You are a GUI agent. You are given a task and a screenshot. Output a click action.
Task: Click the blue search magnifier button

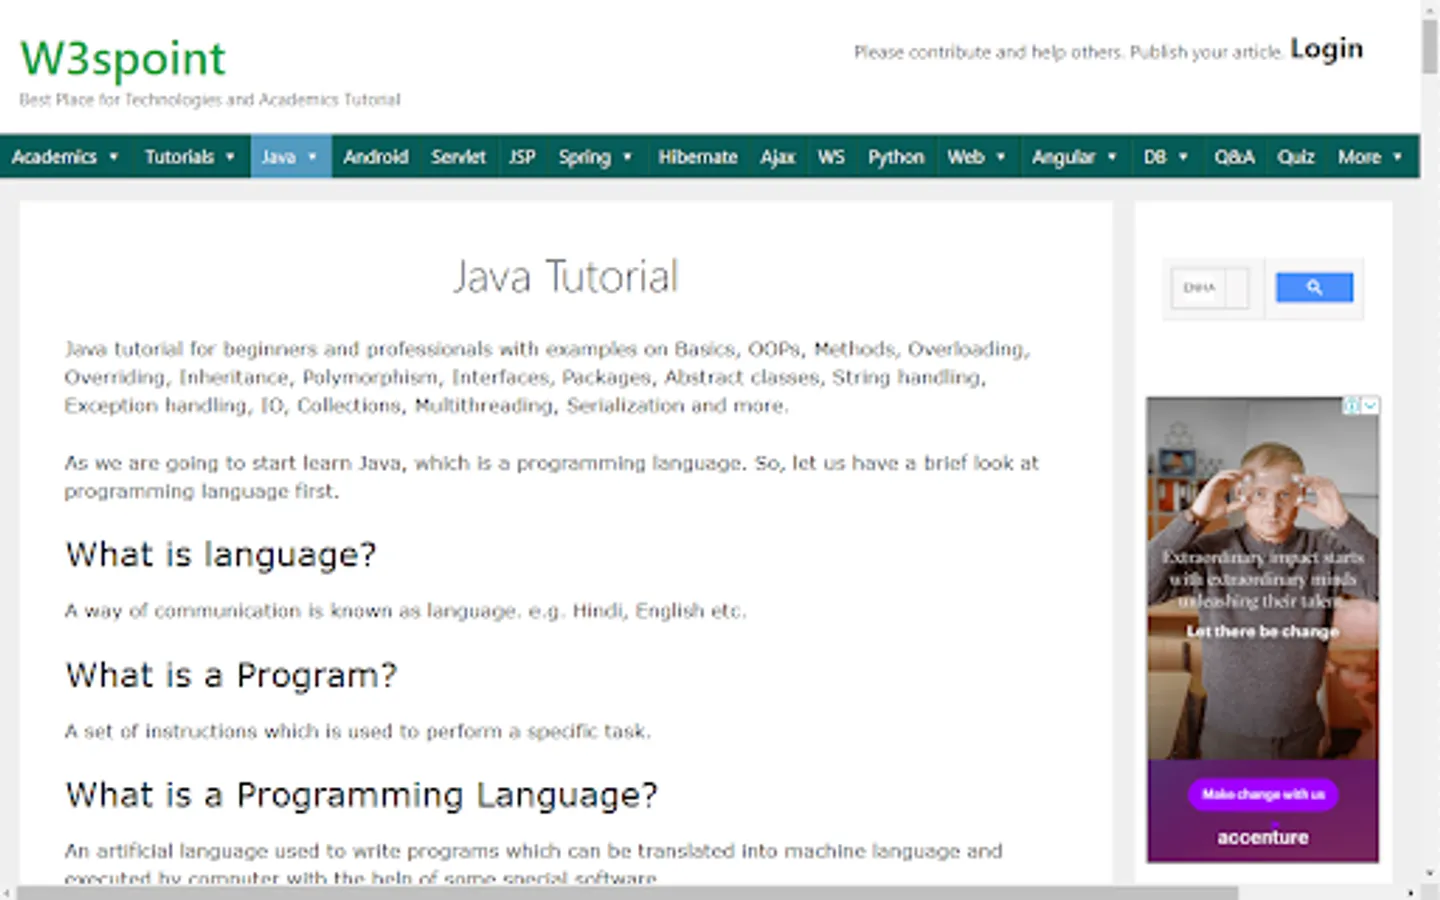click(x=1314, y=288)
